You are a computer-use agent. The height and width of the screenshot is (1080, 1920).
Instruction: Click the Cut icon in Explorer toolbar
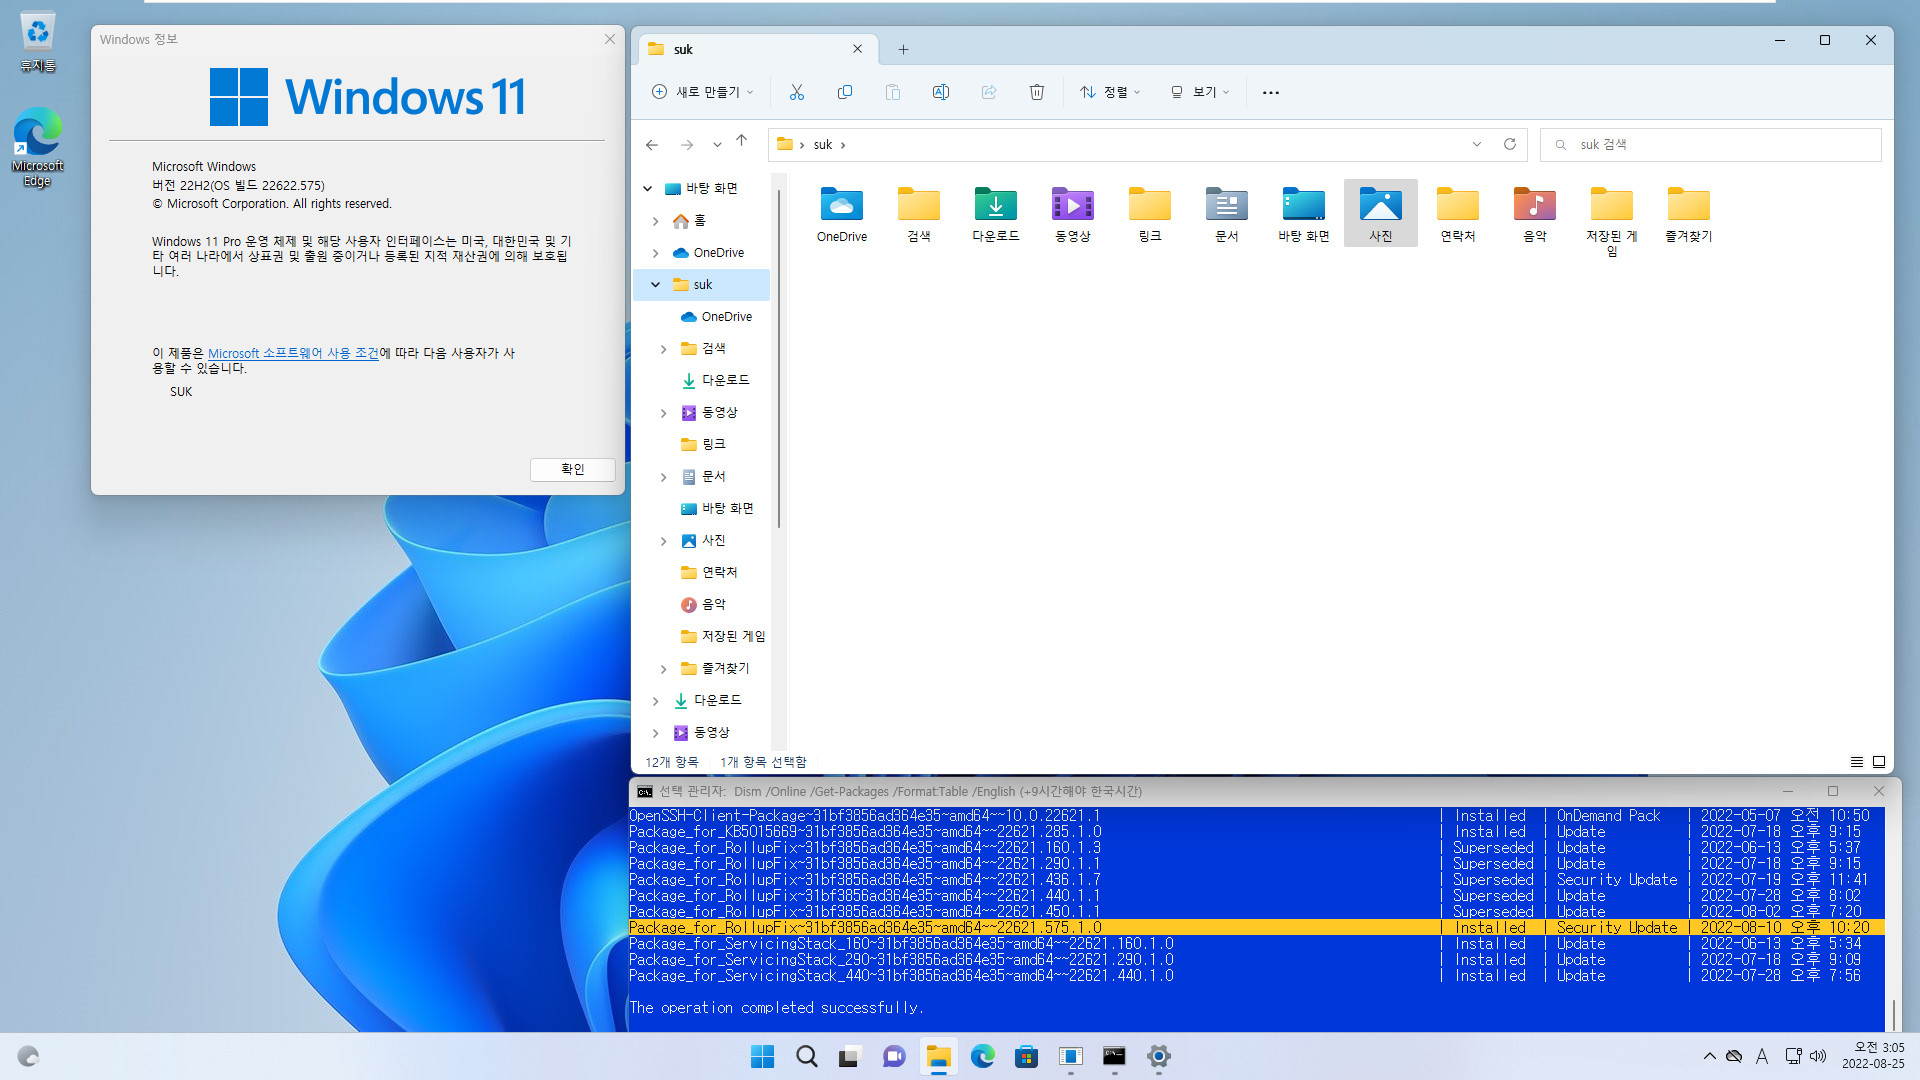tap(796, 92)
